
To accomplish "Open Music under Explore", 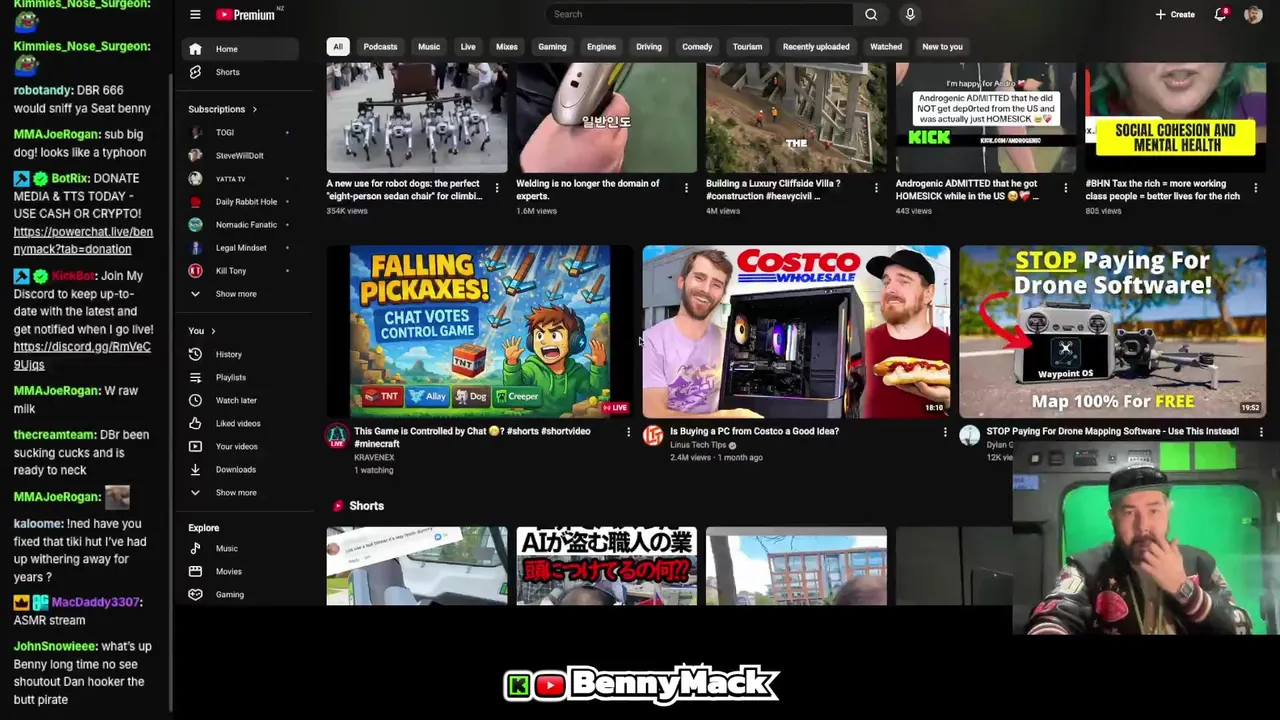I will pos(240,548).
